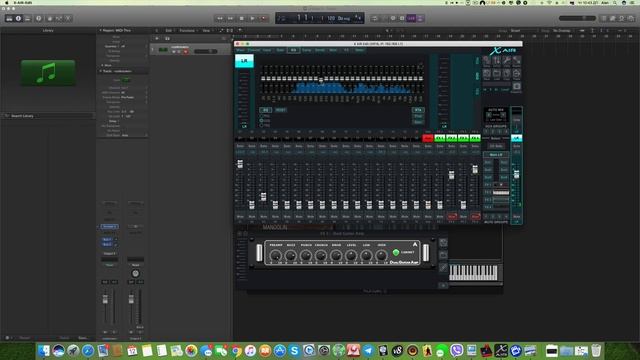Viewport: 640px width, 360px height.
Task: Start playback in the Logic transport
Action: 253,18
